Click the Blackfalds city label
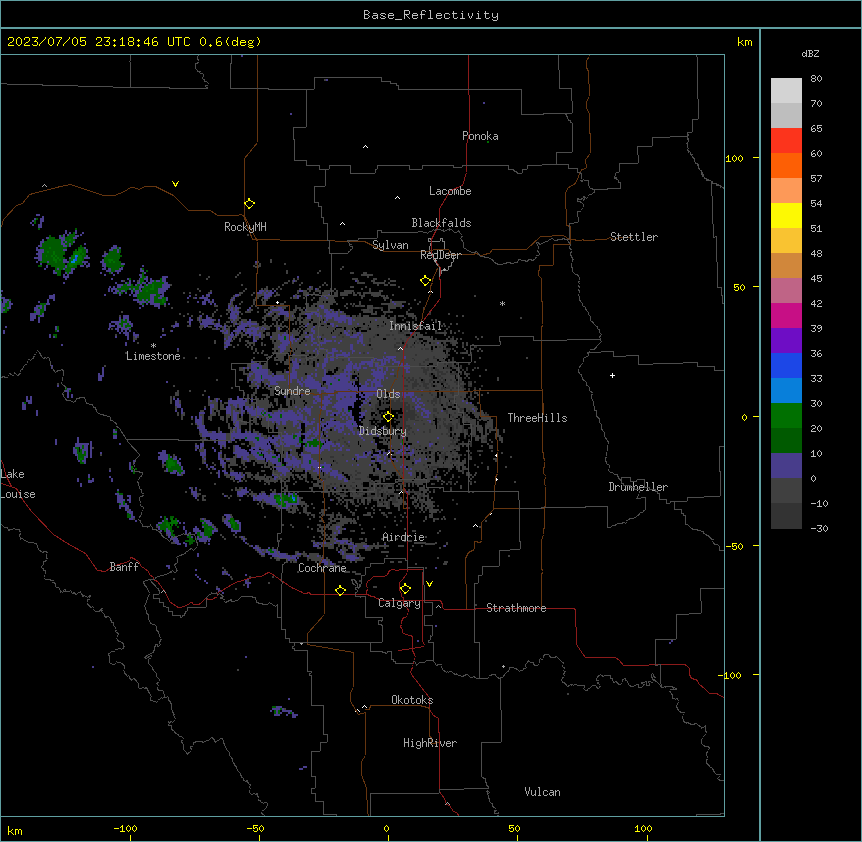This screenshot has width=862, height=842. [x=441, y=223]
